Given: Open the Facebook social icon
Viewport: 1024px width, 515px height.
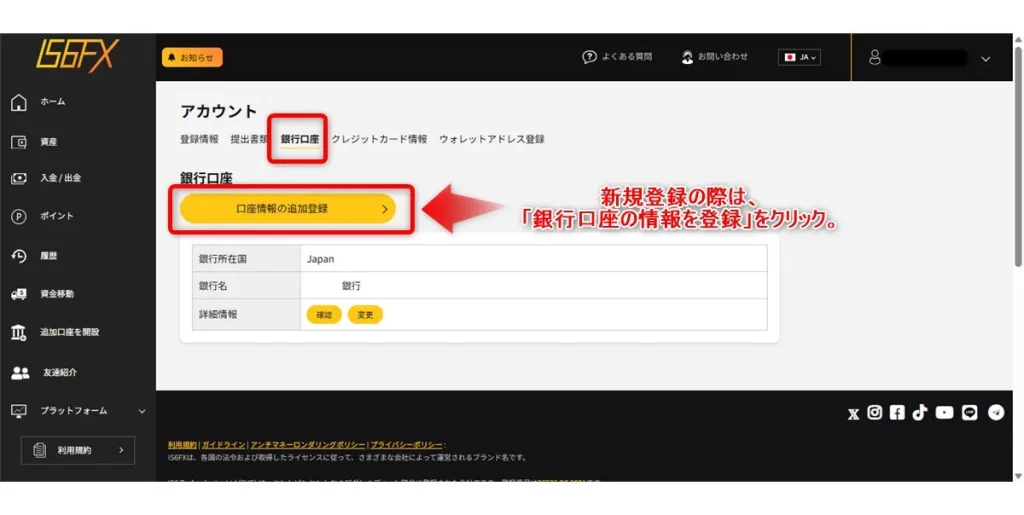Looking at the screenshot, I should 897,413.
